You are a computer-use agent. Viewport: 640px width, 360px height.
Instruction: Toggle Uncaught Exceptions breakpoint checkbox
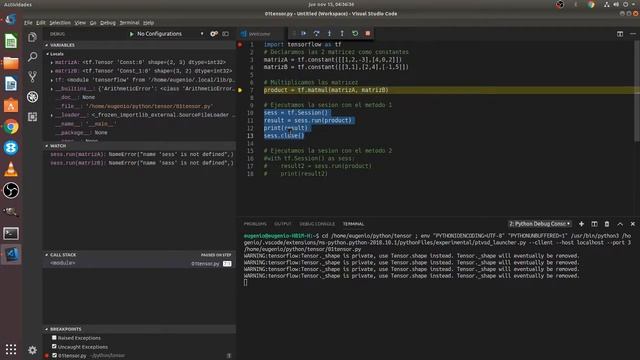pyautogui.click(x=54, y=347)
